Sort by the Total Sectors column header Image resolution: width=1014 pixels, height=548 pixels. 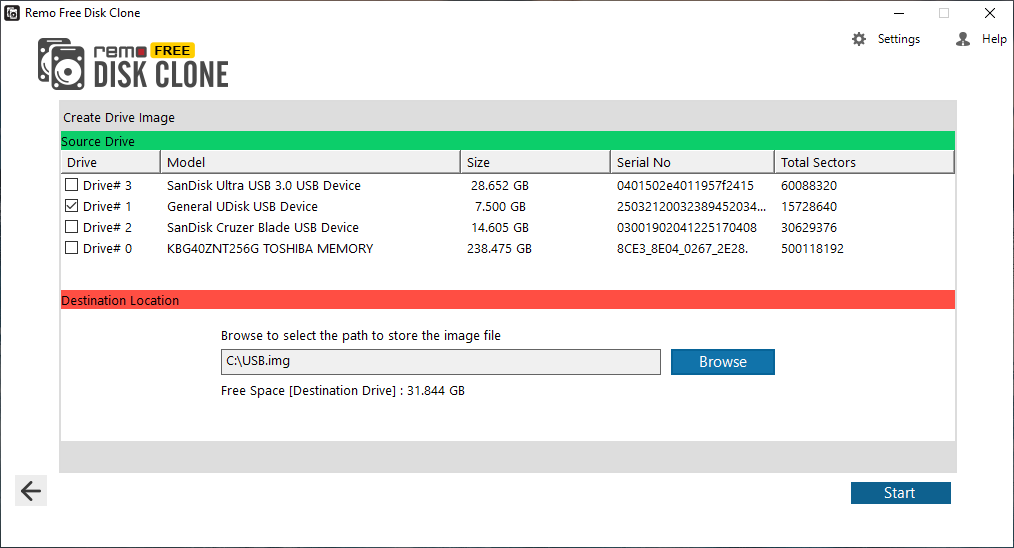[x=865, y=162]
